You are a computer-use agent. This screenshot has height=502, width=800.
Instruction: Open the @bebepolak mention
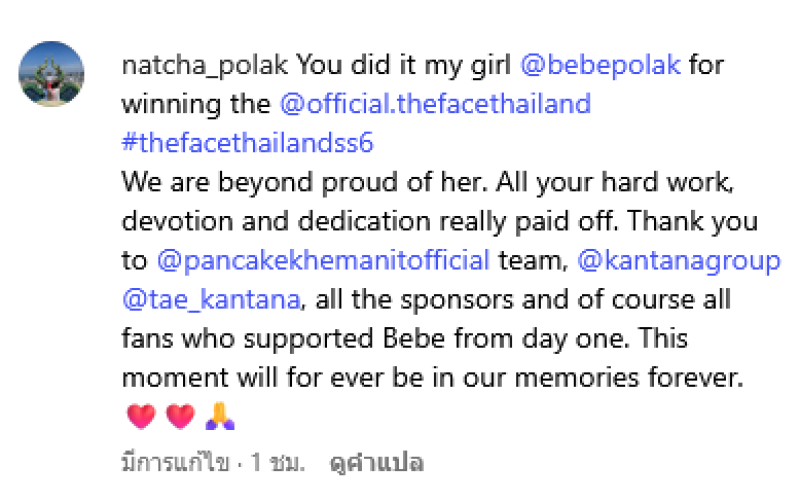(x=599, y=66)
